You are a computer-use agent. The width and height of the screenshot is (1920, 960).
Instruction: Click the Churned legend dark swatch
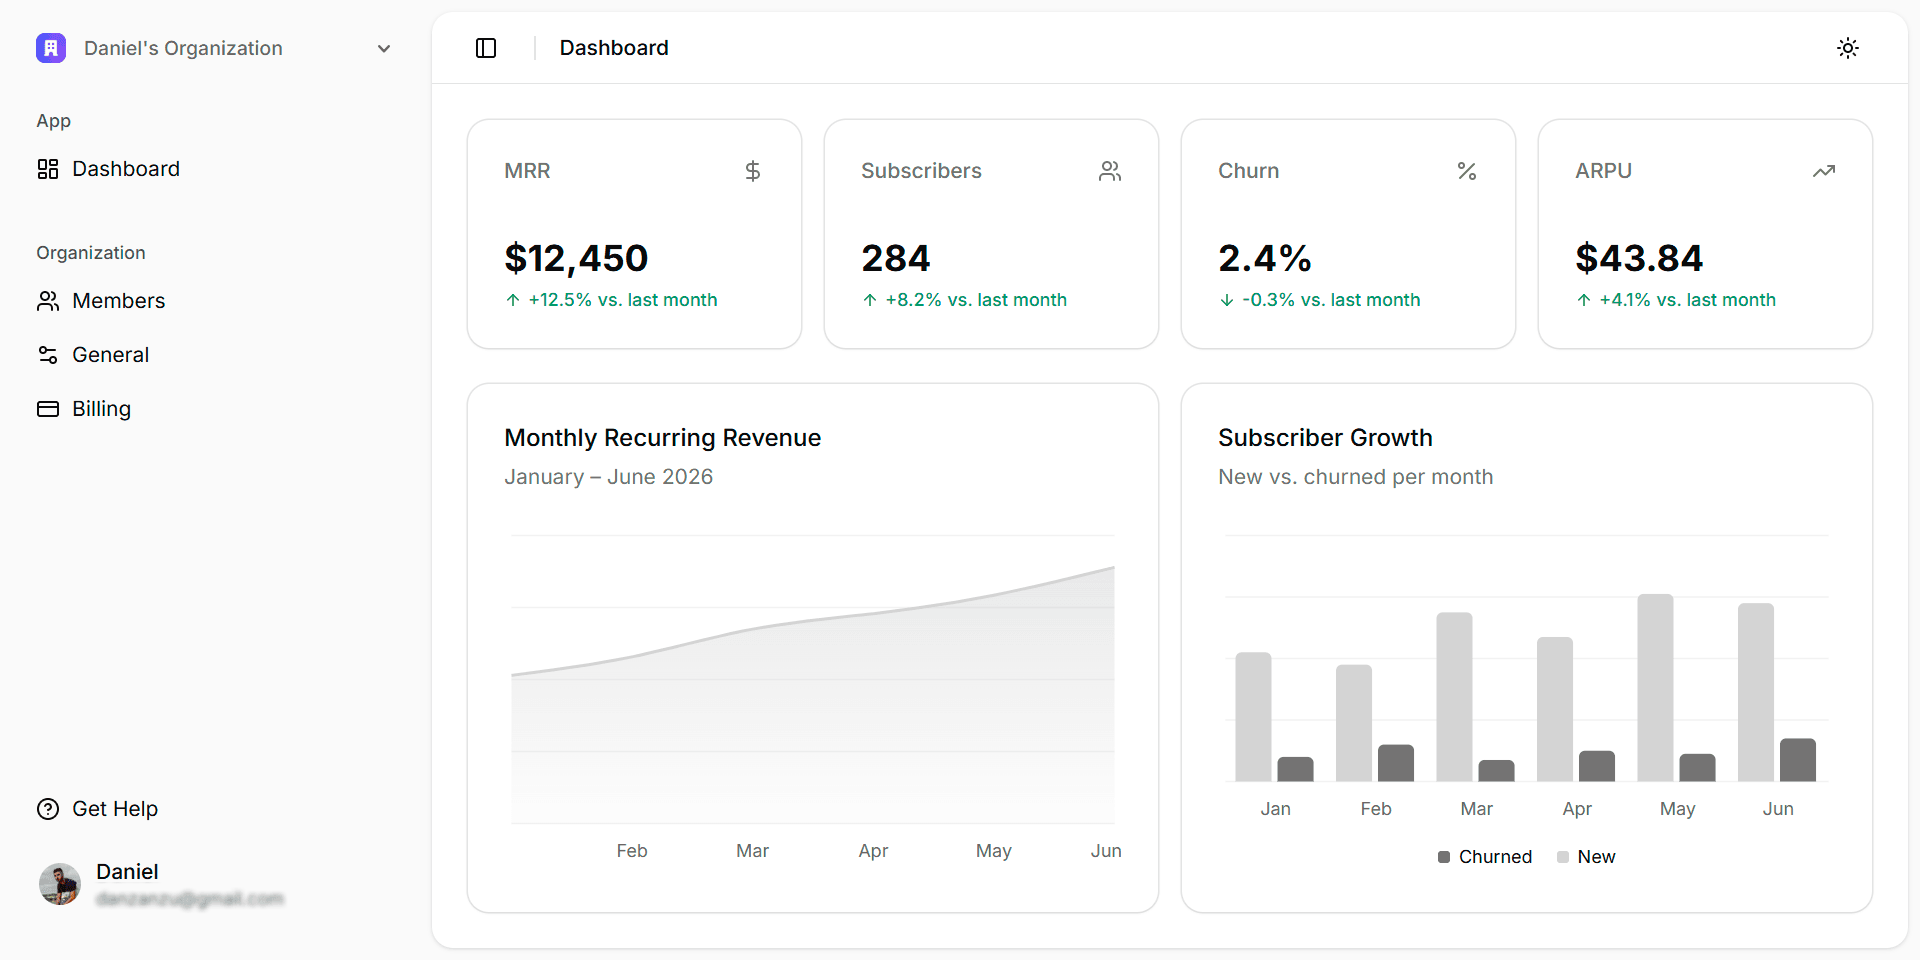(1444, 857)
